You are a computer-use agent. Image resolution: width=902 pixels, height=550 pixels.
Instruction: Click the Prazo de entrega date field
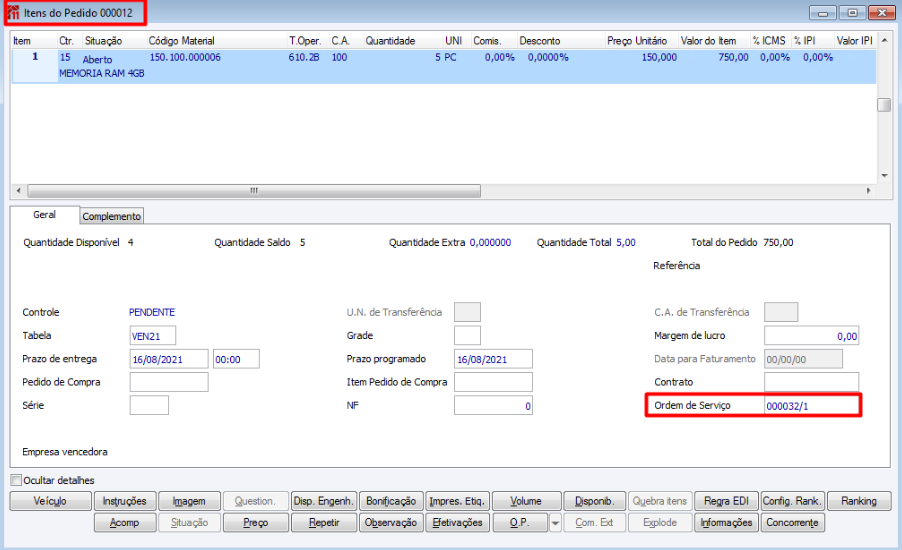point(169,359)
